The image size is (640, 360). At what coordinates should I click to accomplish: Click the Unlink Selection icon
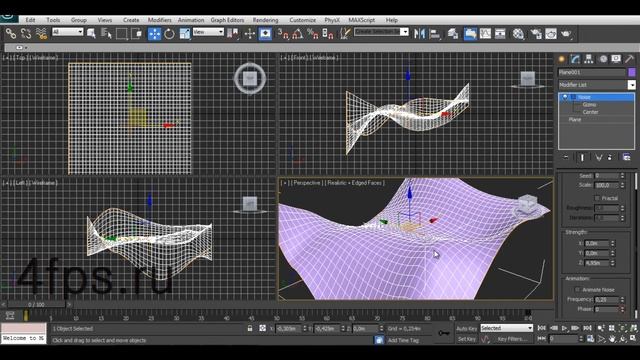[x=26, y=33]
